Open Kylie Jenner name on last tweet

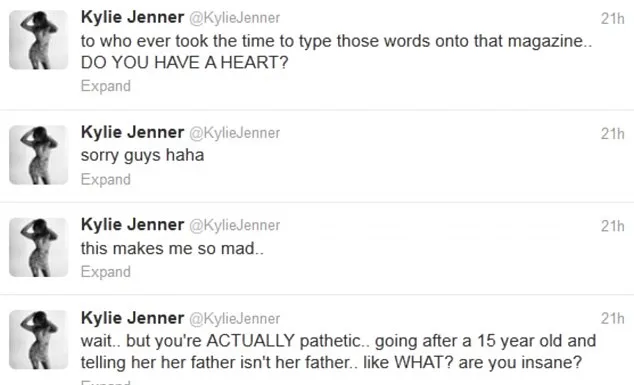pyautogui.click(x=132, y=318)
